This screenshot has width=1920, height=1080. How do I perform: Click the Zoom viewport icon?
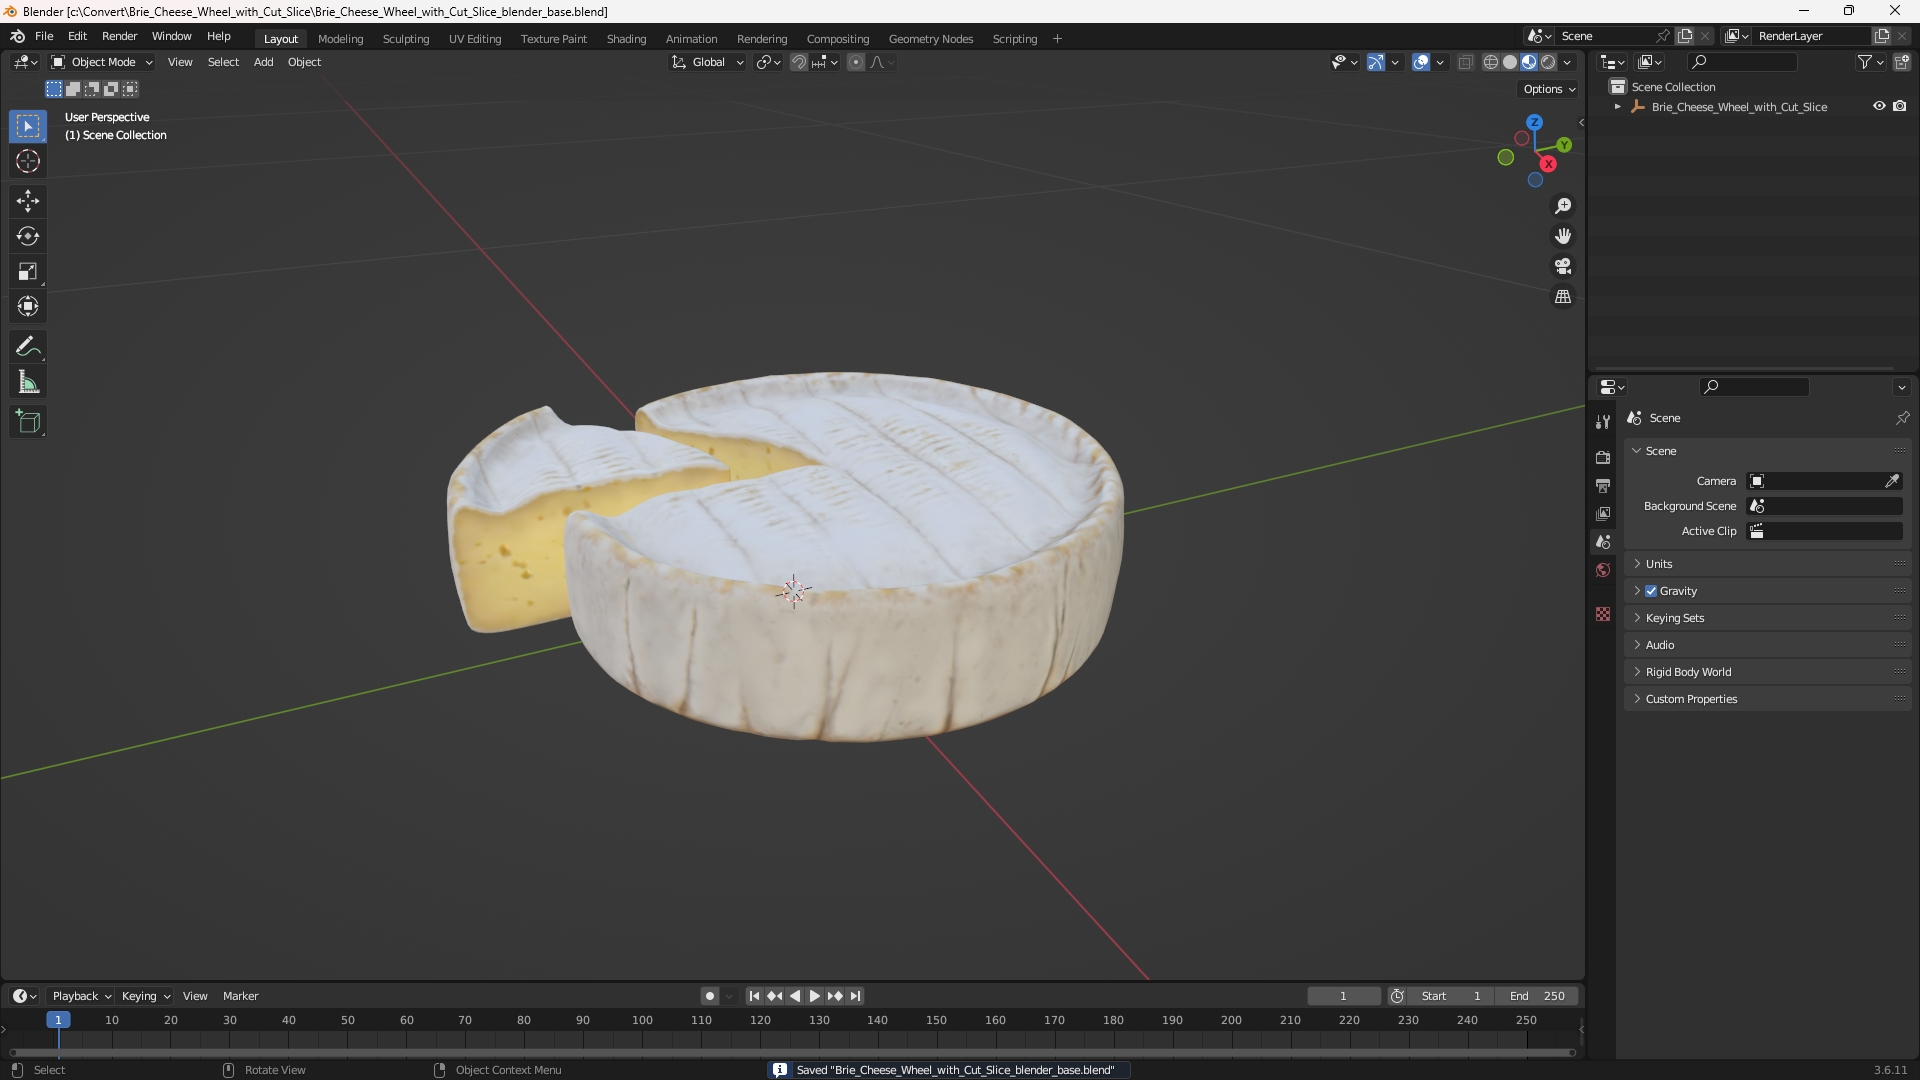pos(1563,206)
